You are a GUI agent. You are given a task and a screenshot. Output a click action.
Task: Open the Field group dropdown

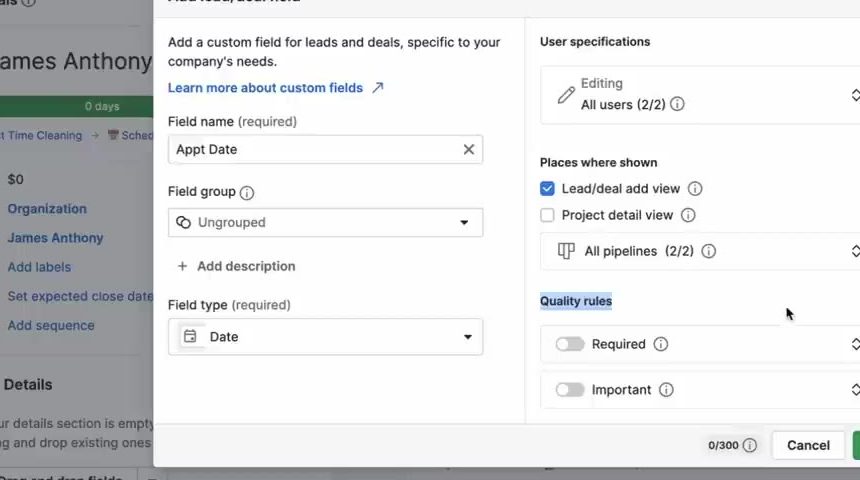pyautogui.click(x=325, y=222)
